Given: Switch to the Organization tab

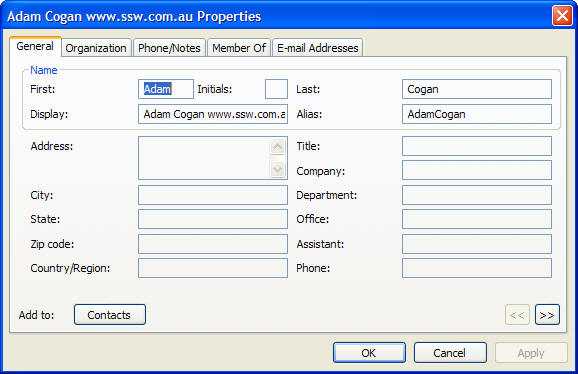Looking at the screenshot, I should 96,48.
